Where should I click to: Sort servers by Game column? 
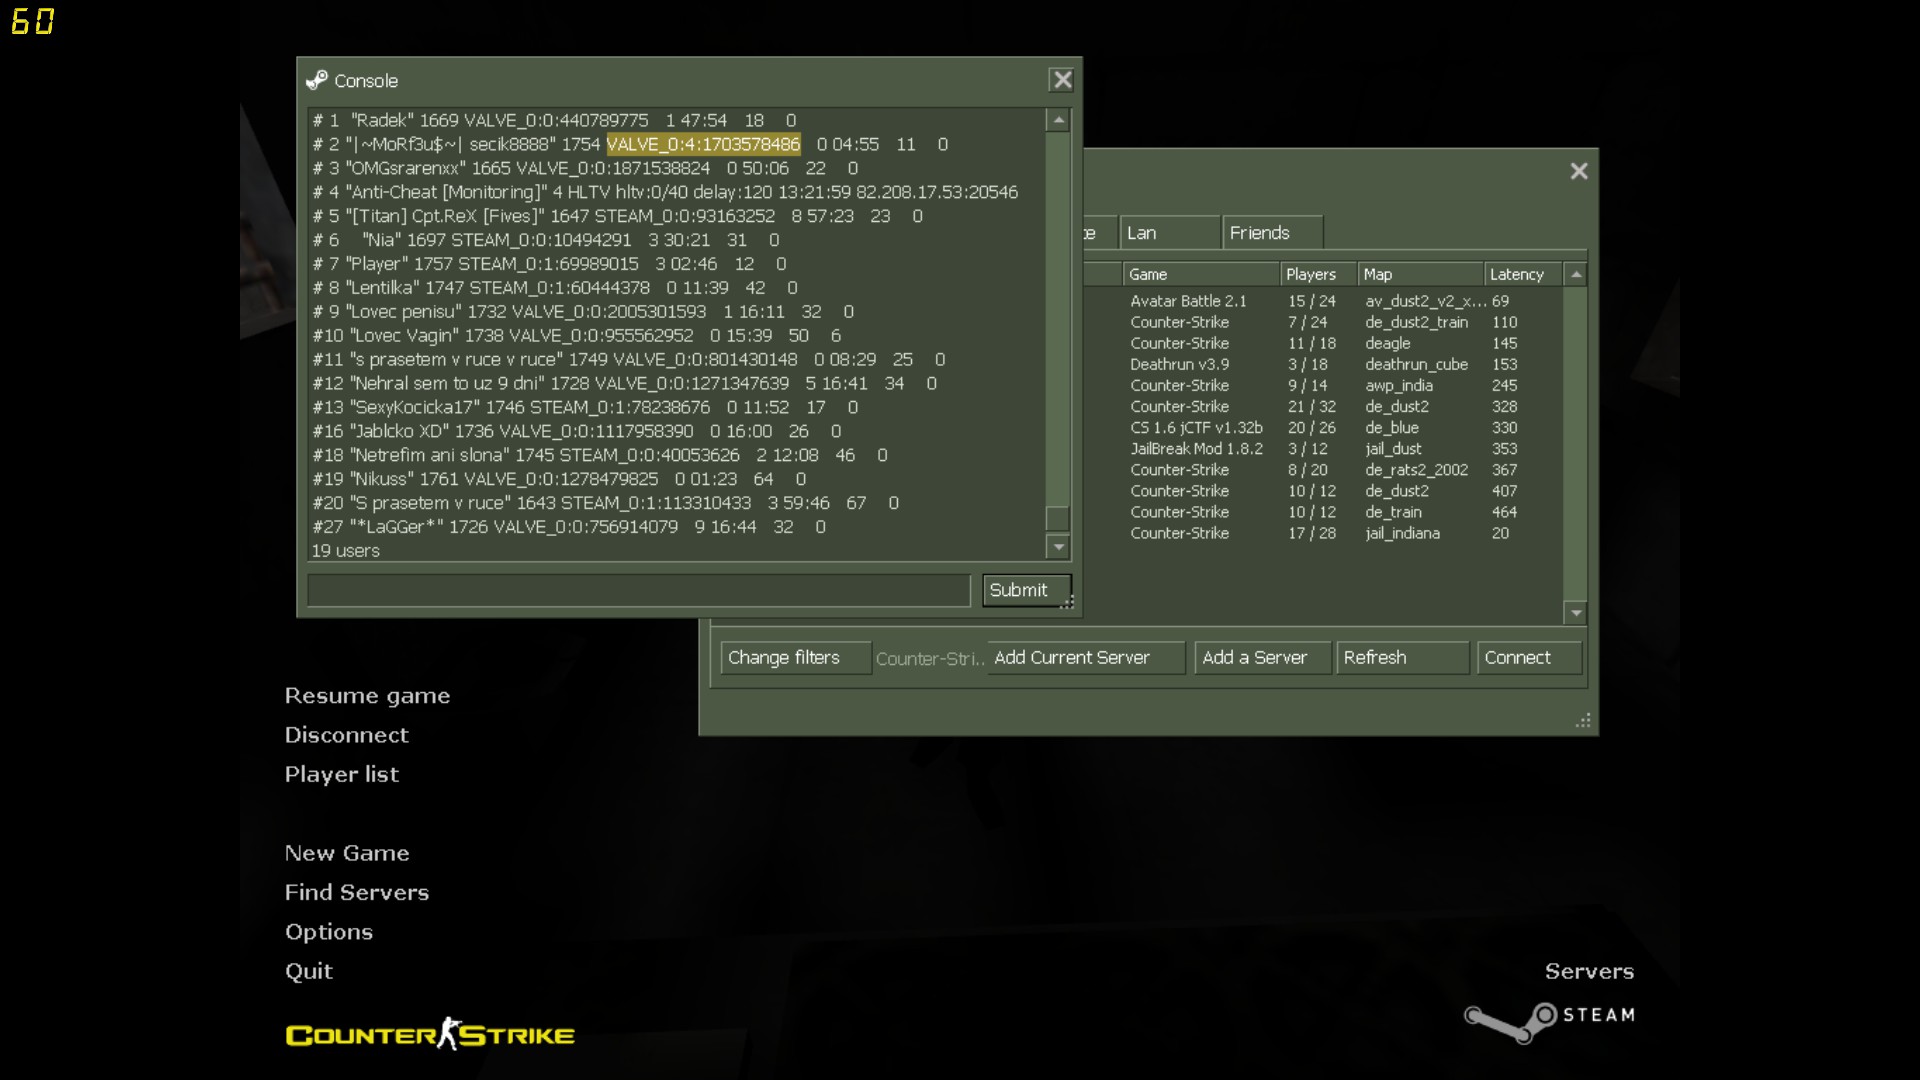(1201, 274)
